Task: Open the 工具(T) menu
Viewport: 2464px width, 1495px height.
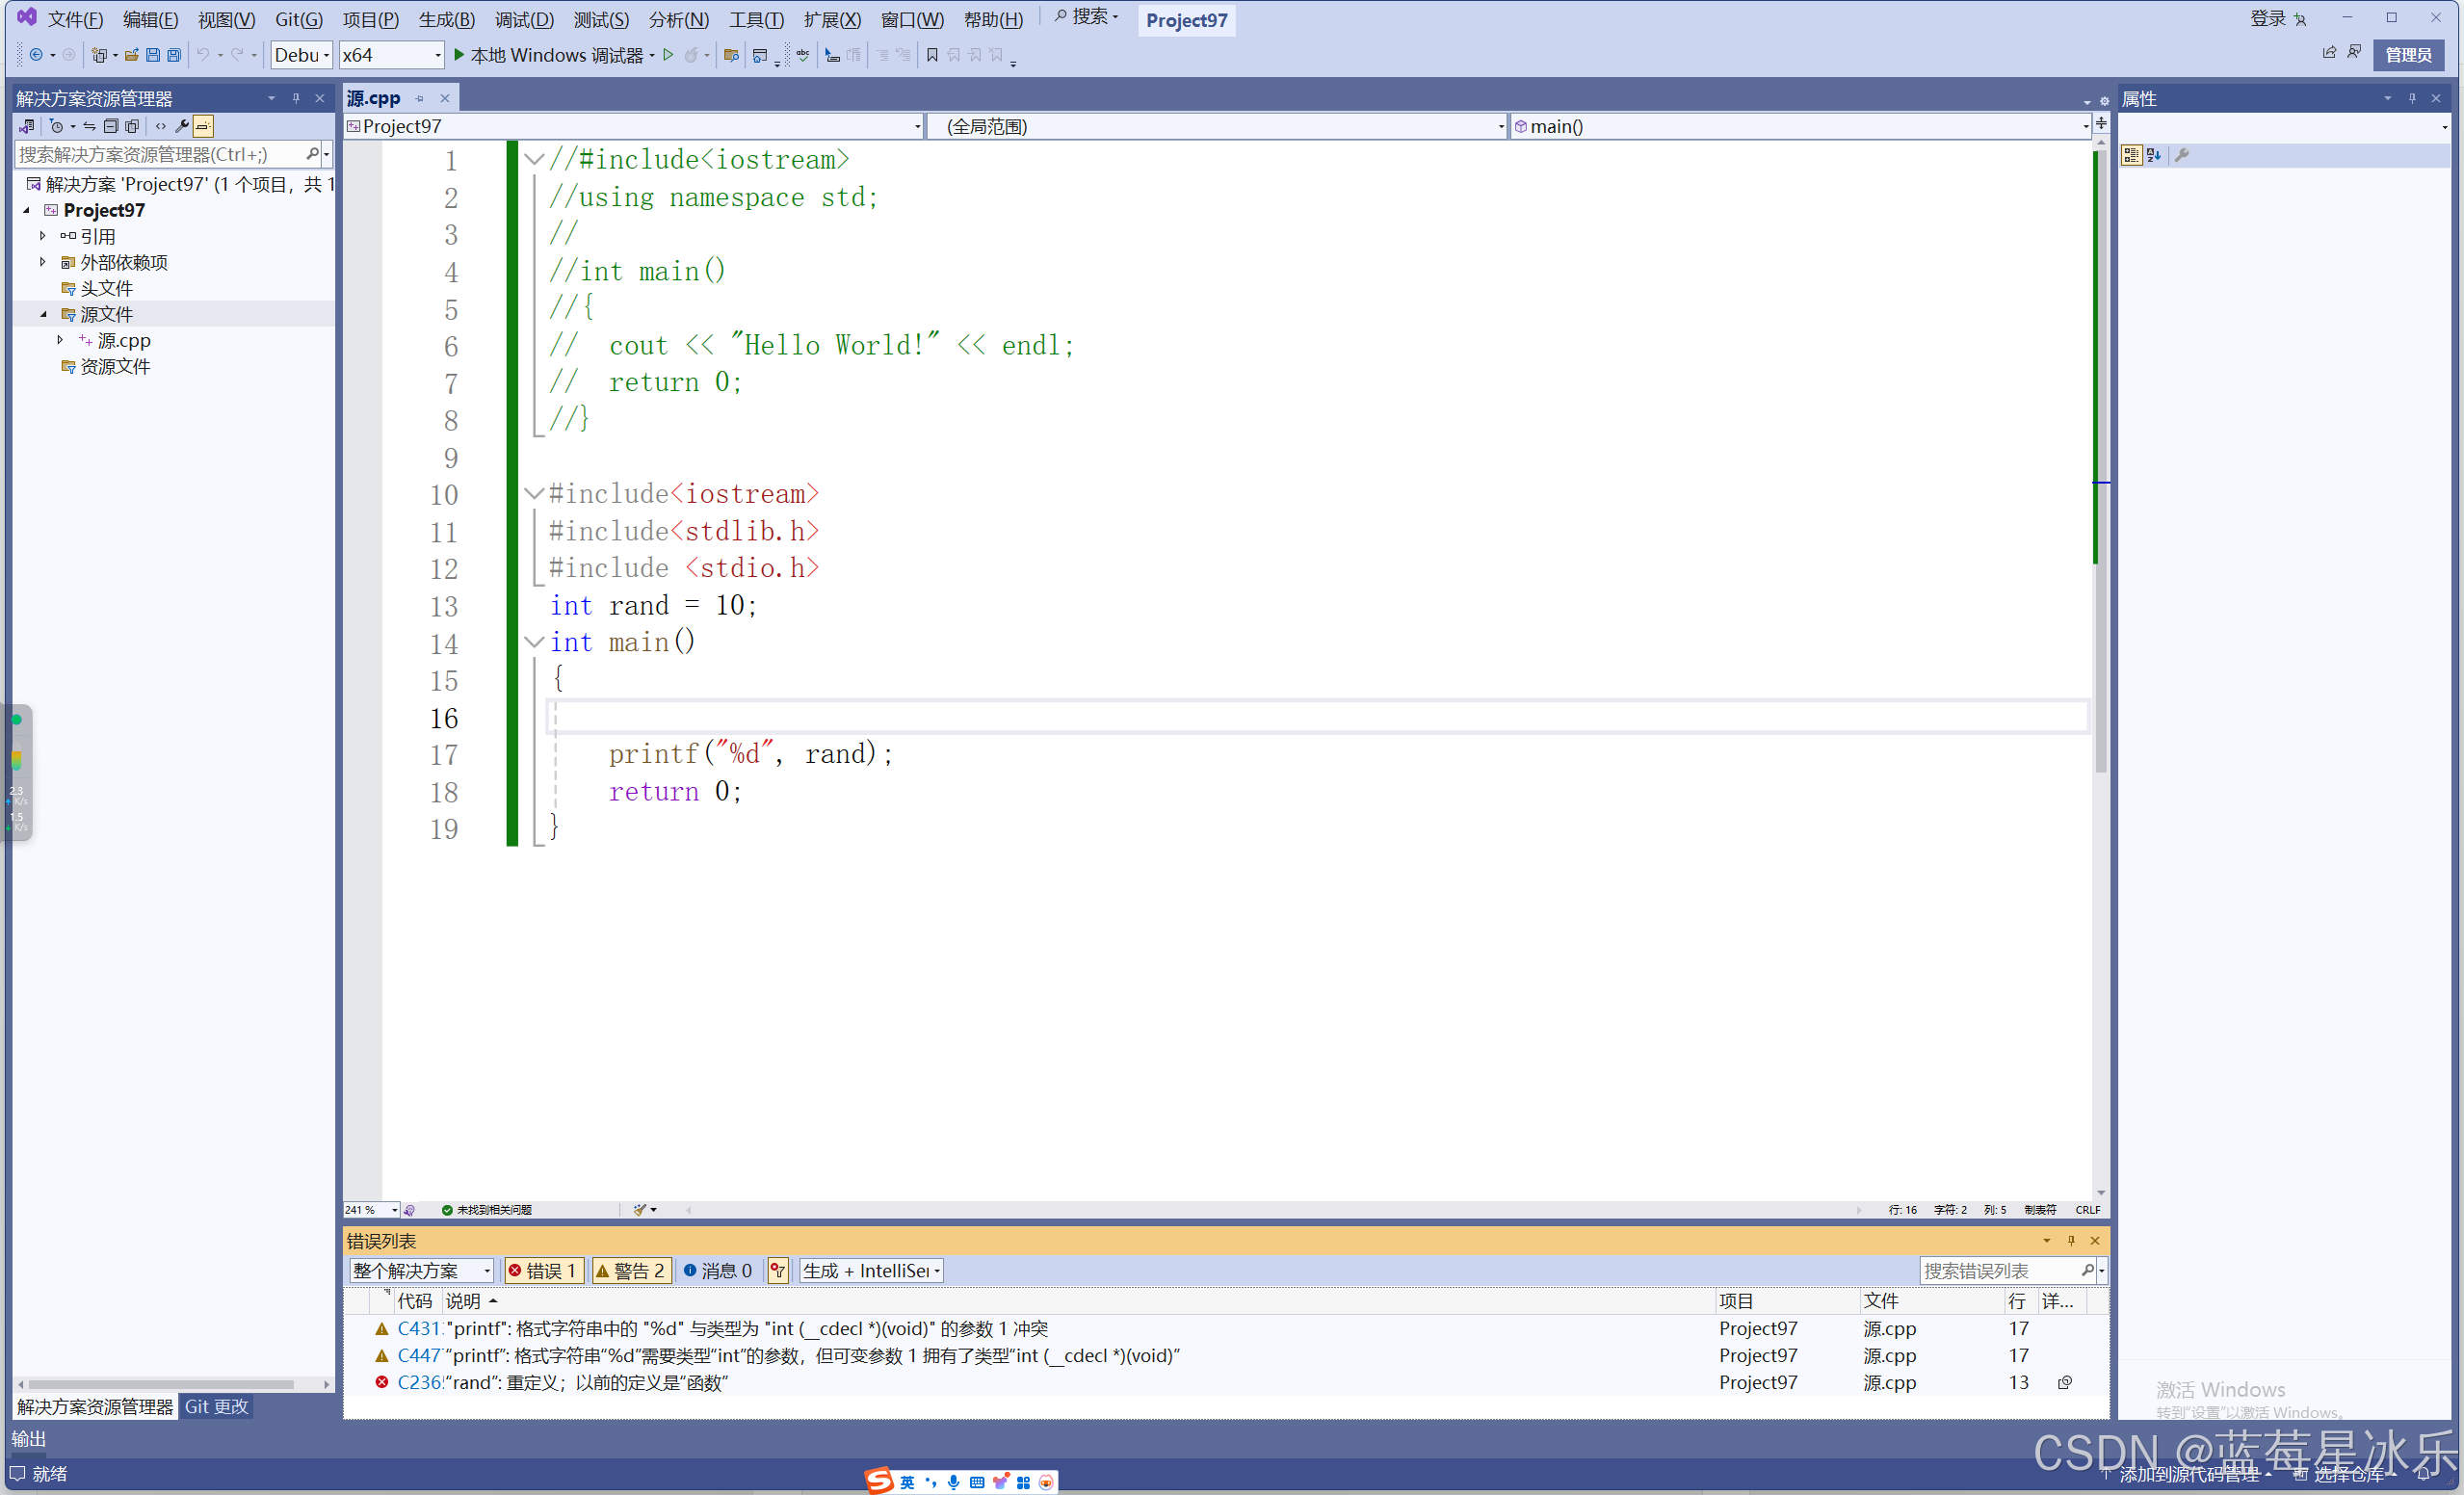Action: 756,19
